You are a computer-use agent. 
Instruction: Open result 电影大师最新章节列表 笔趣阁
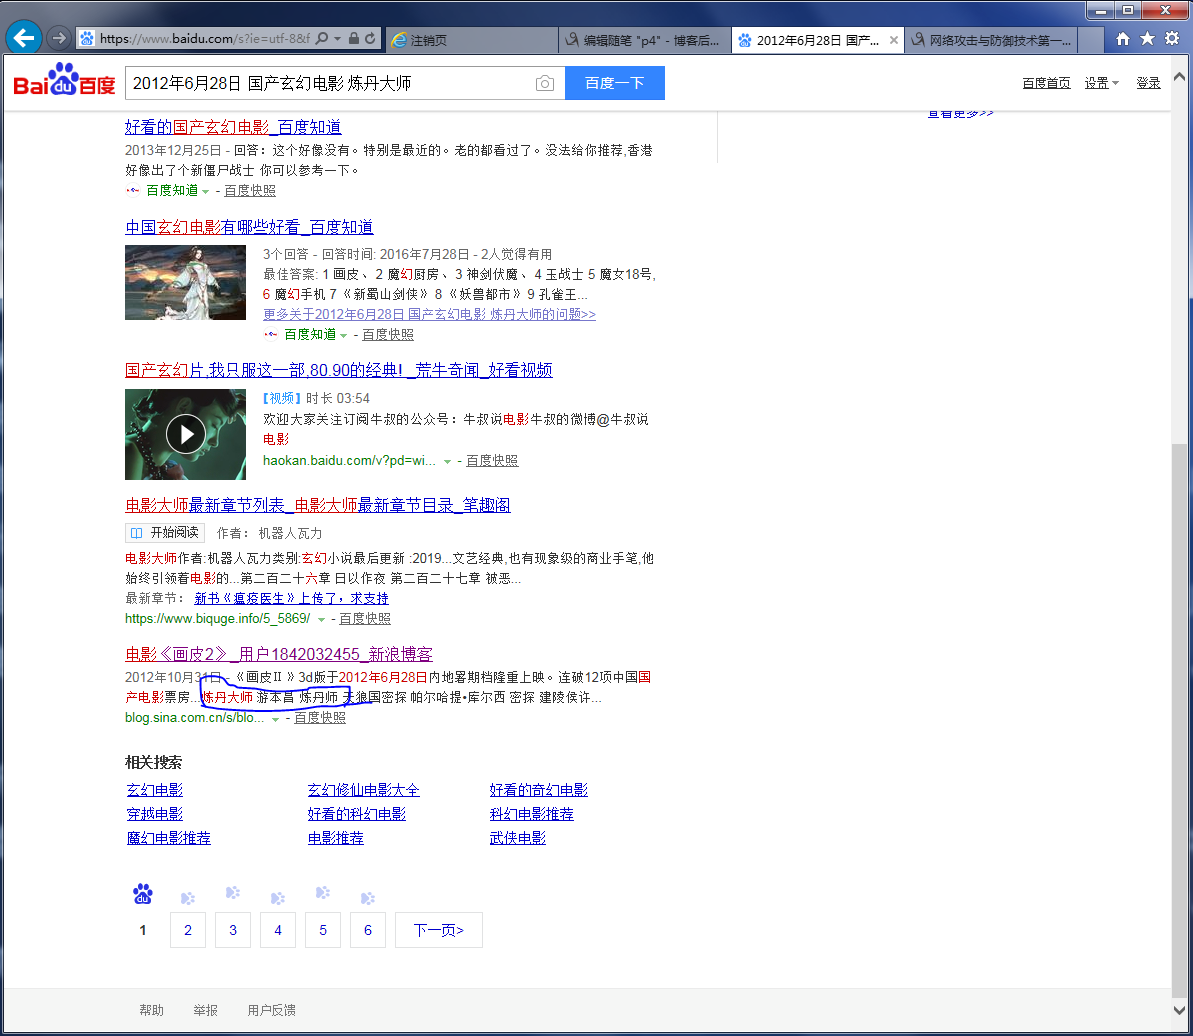click(317, 505)
